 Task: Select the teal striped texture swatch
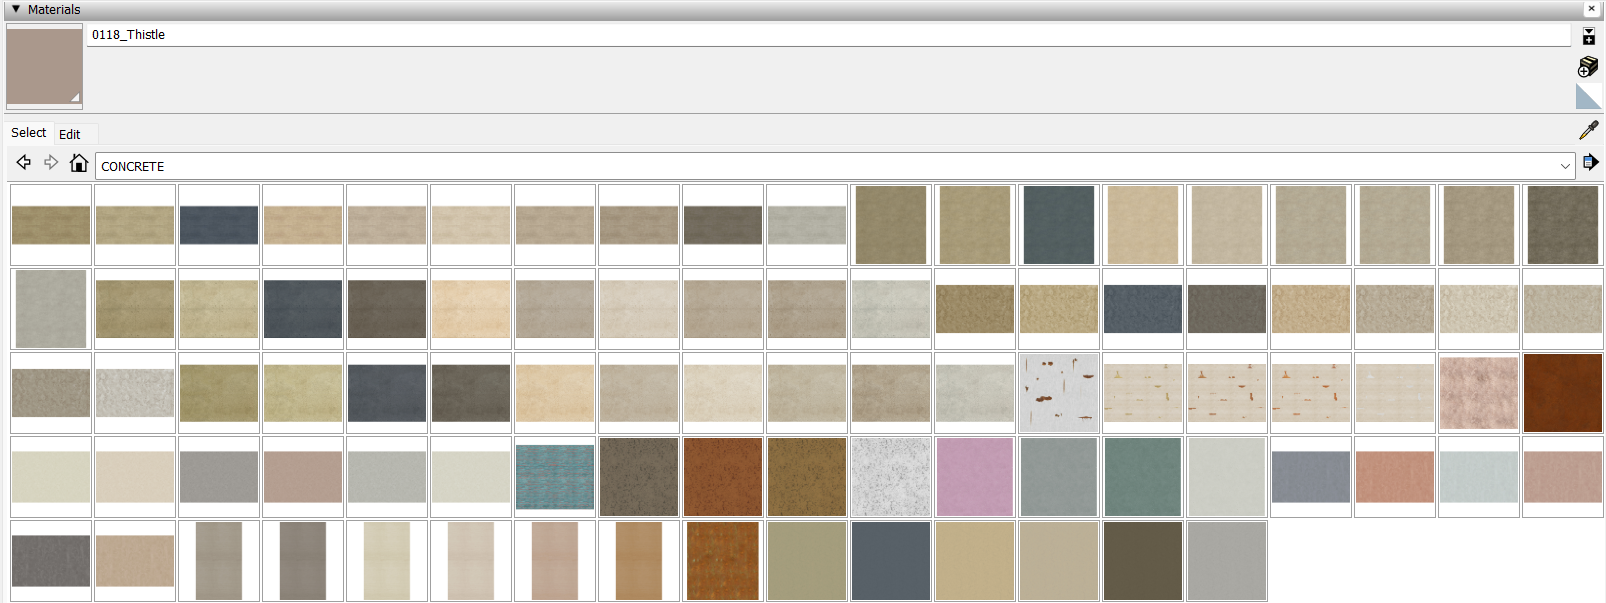click(555, 477)
